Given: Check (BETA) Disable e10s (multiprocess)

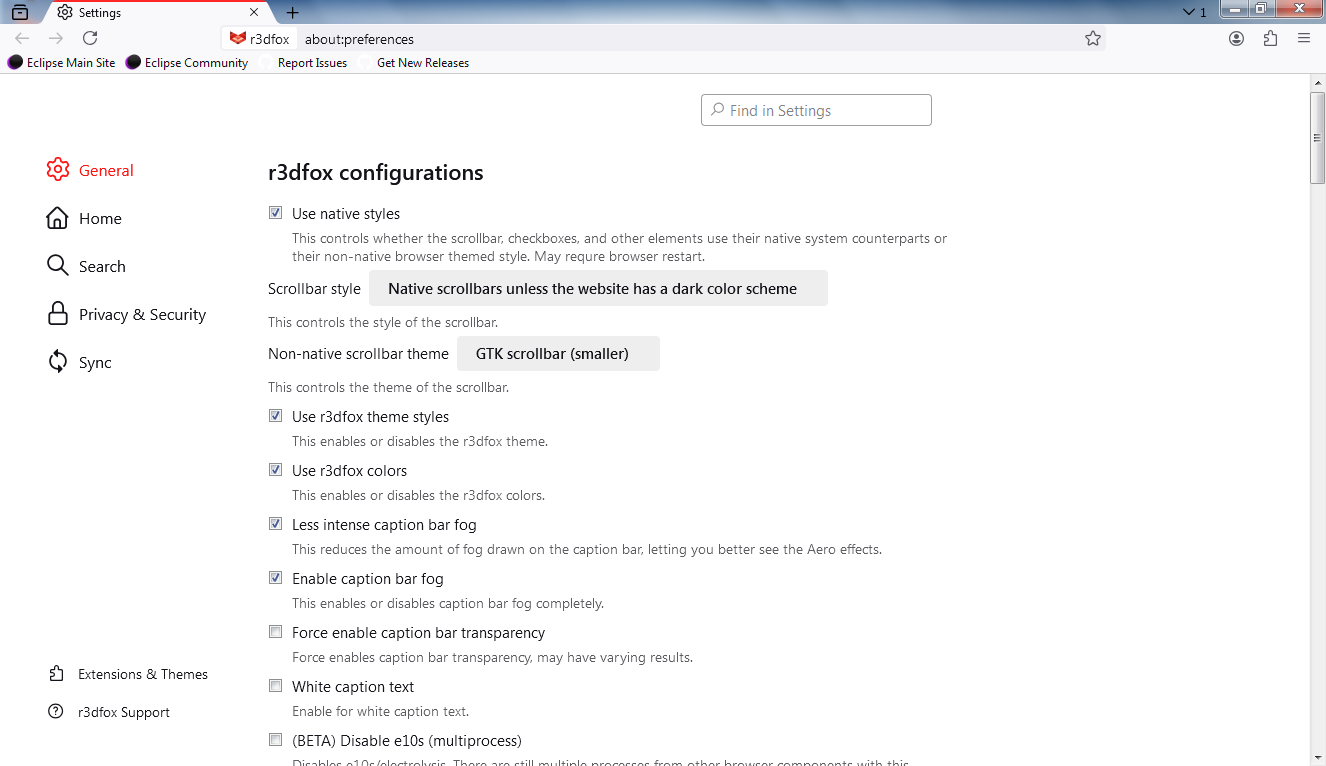Looking at the screenshot, I should pos(276,740).
